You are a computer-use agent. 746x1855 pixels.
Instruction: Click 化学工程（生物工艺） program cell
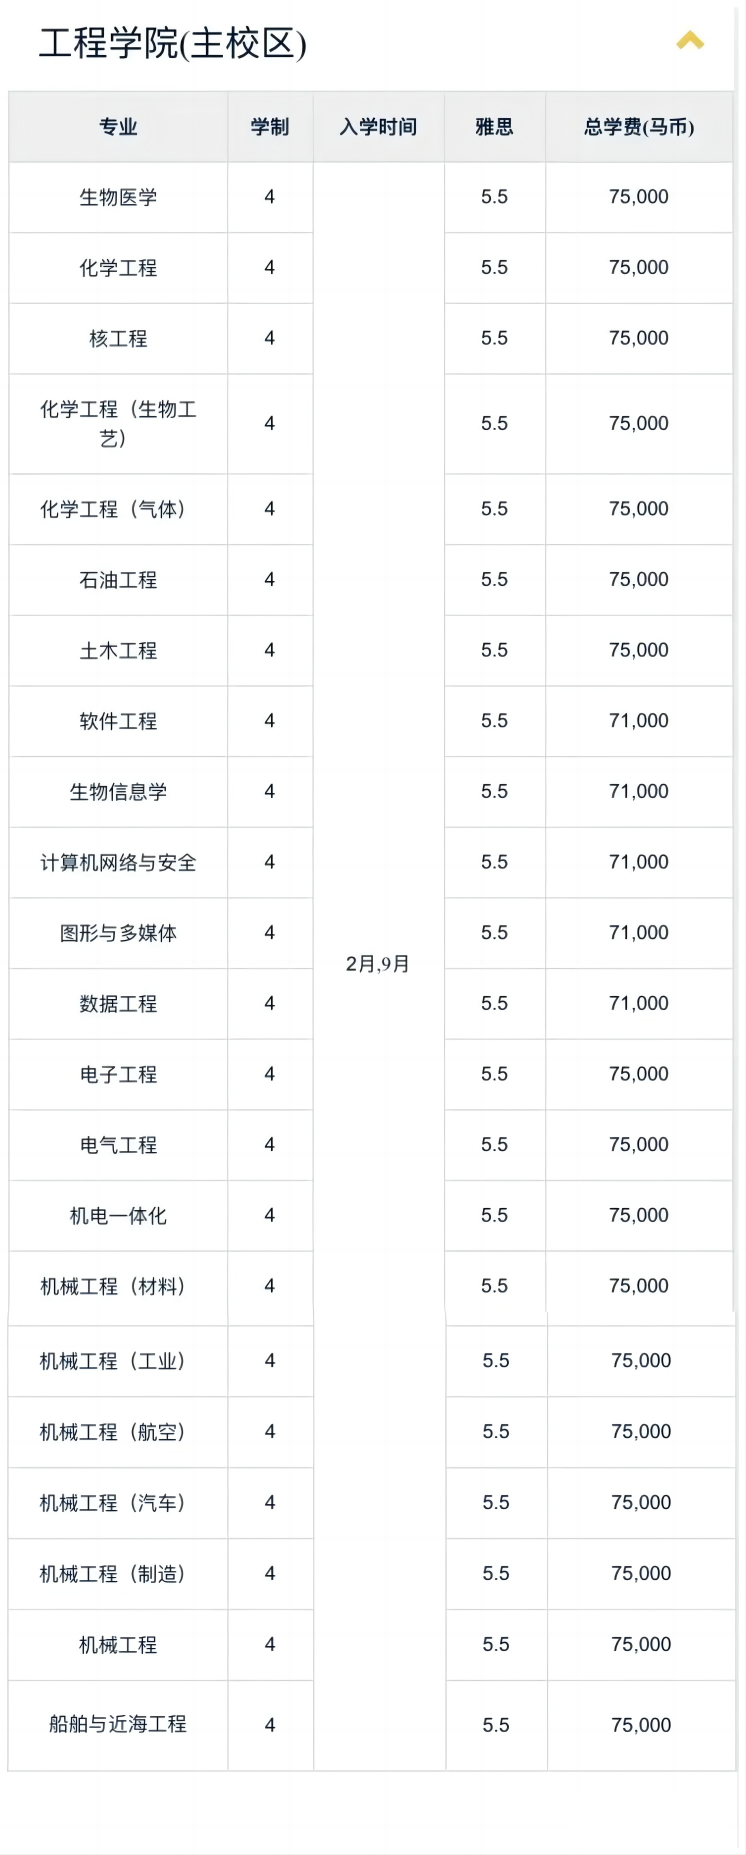coord(118,424)
